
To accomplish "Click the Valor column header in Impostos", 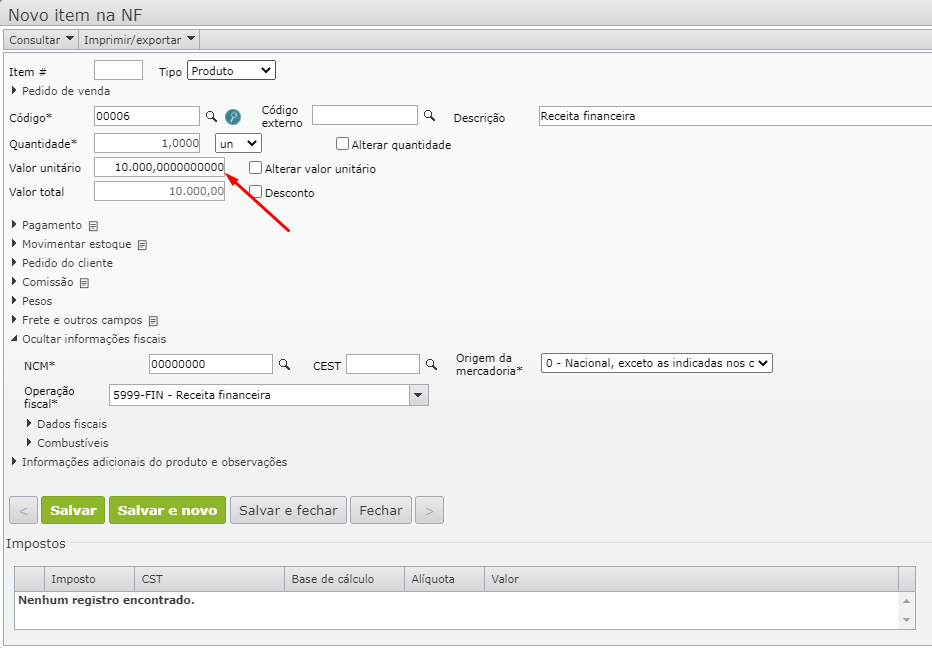I will (691, 579).
